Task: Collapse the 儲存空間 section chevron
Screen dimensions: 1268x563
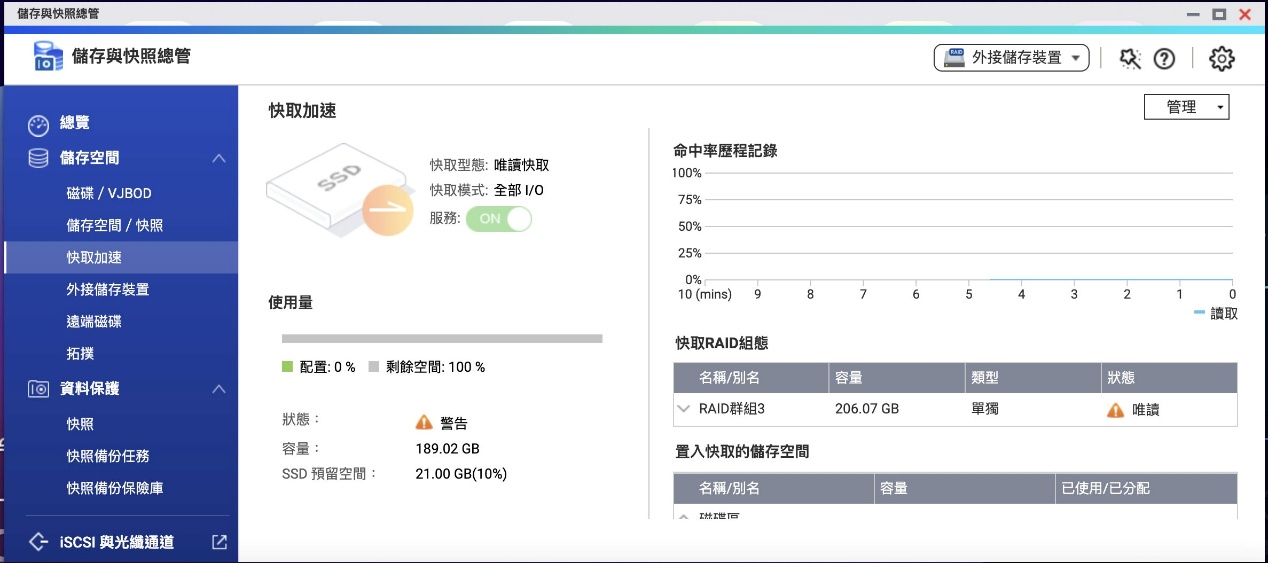Action: [219, 158]
